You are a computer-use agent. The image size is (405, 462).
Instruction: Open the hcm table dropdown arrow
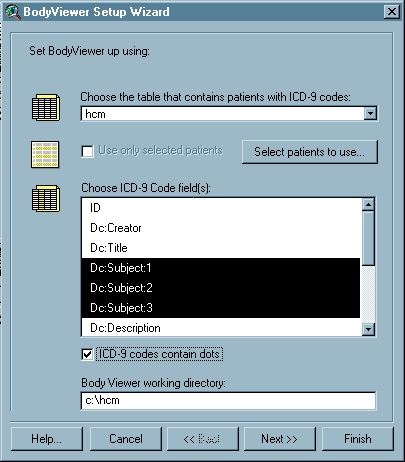pos(370,114)
